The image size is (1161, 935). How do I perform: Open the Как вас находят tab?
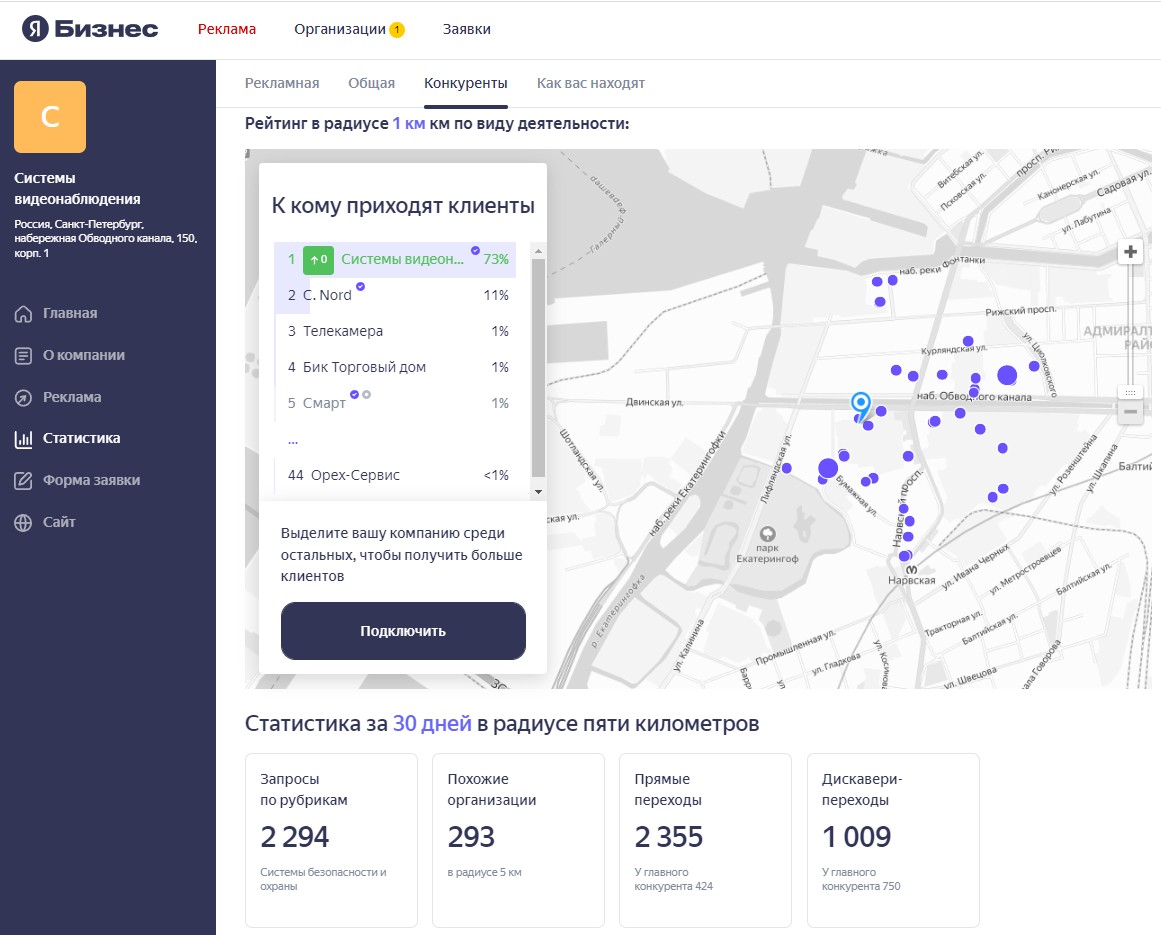[590, 83]
